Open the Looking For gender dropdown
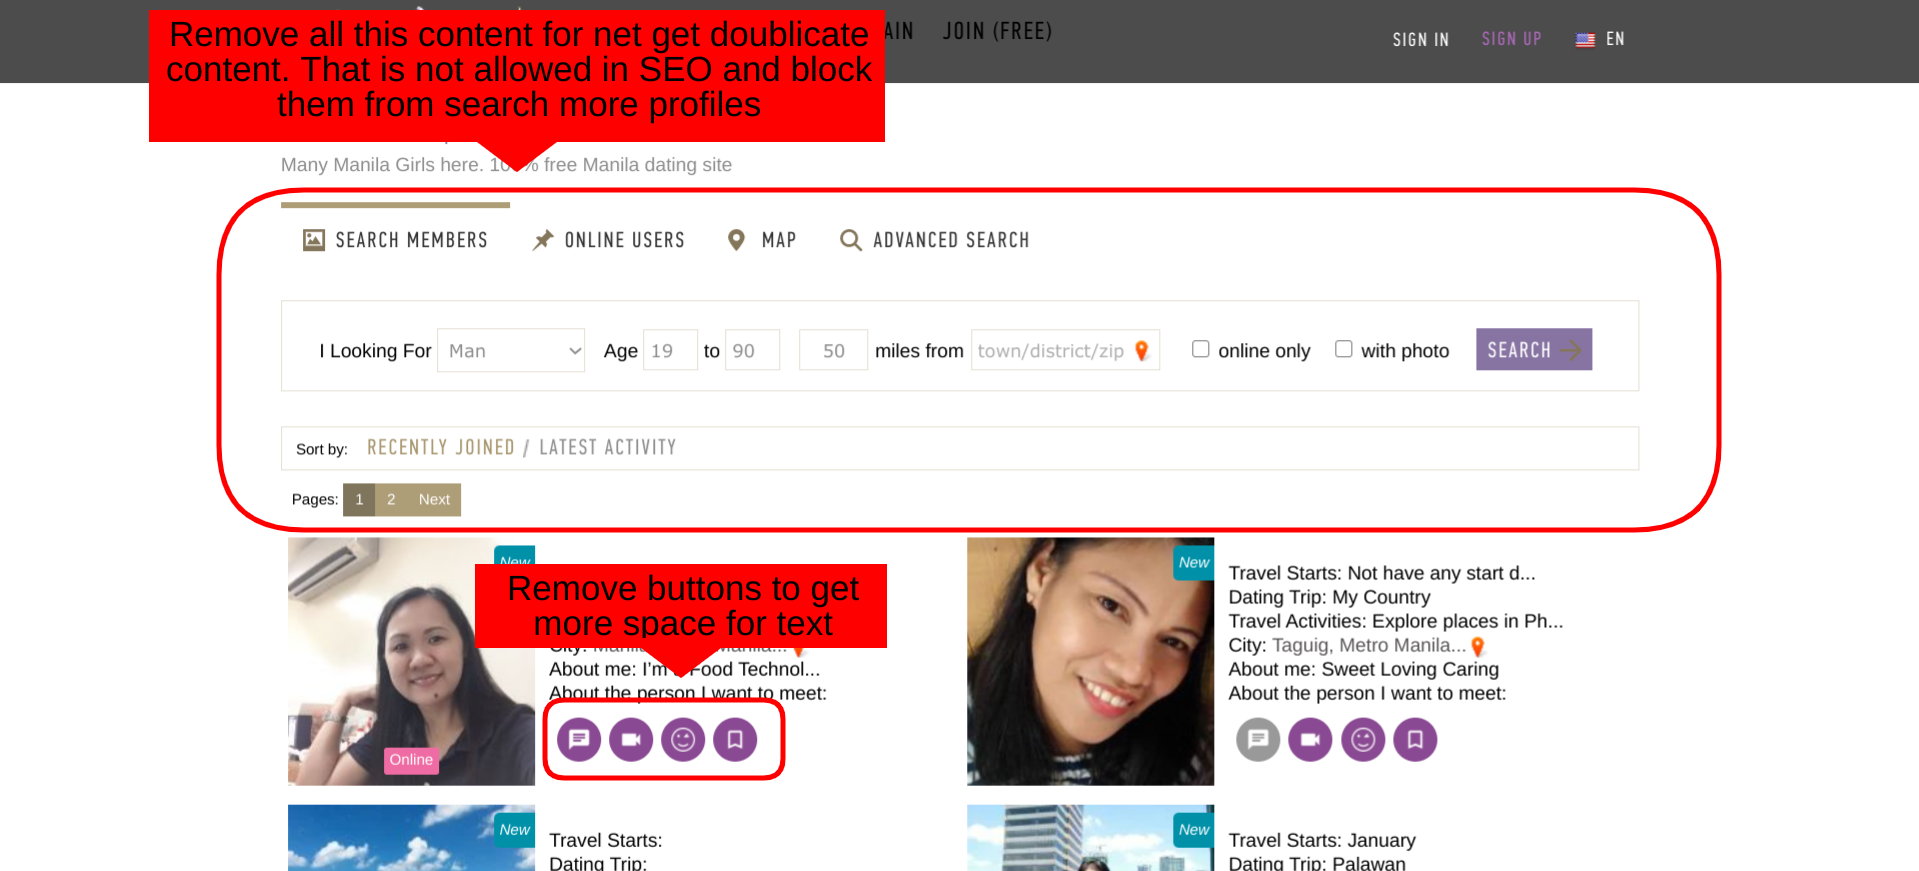 [511, 351]
